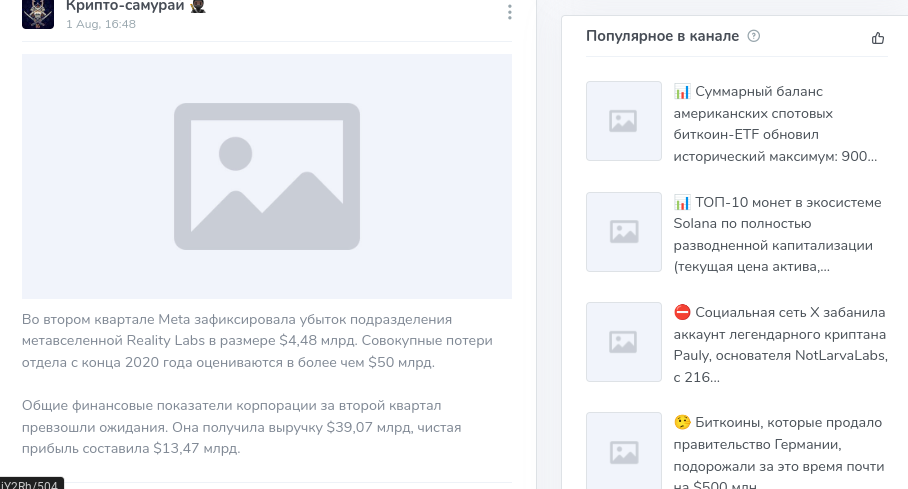Click paragraph starting Во втором квартале Meta
Viewport: 908px width, 489px height.
(257, 341)
